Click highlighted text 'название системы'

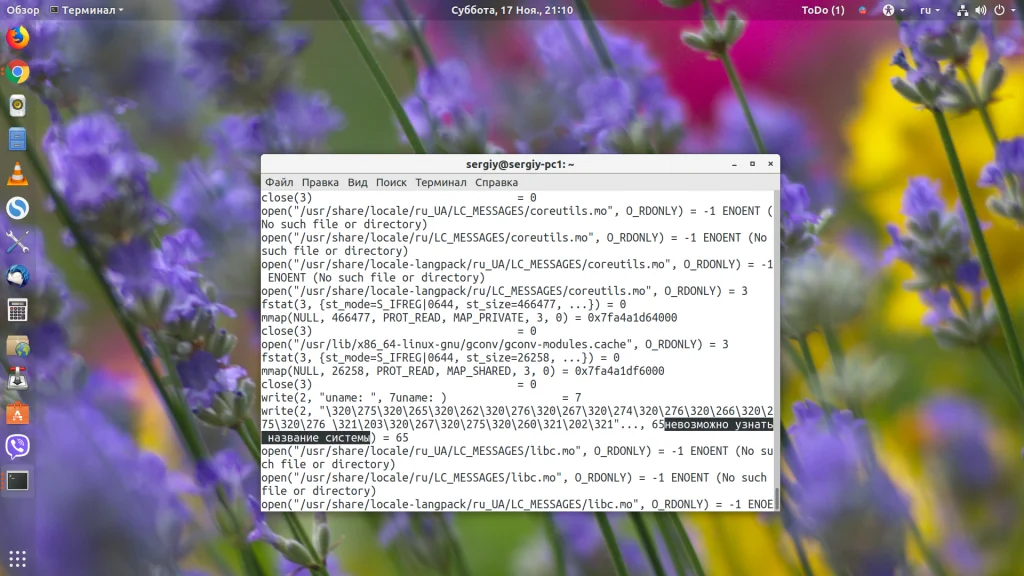[318, 438]
